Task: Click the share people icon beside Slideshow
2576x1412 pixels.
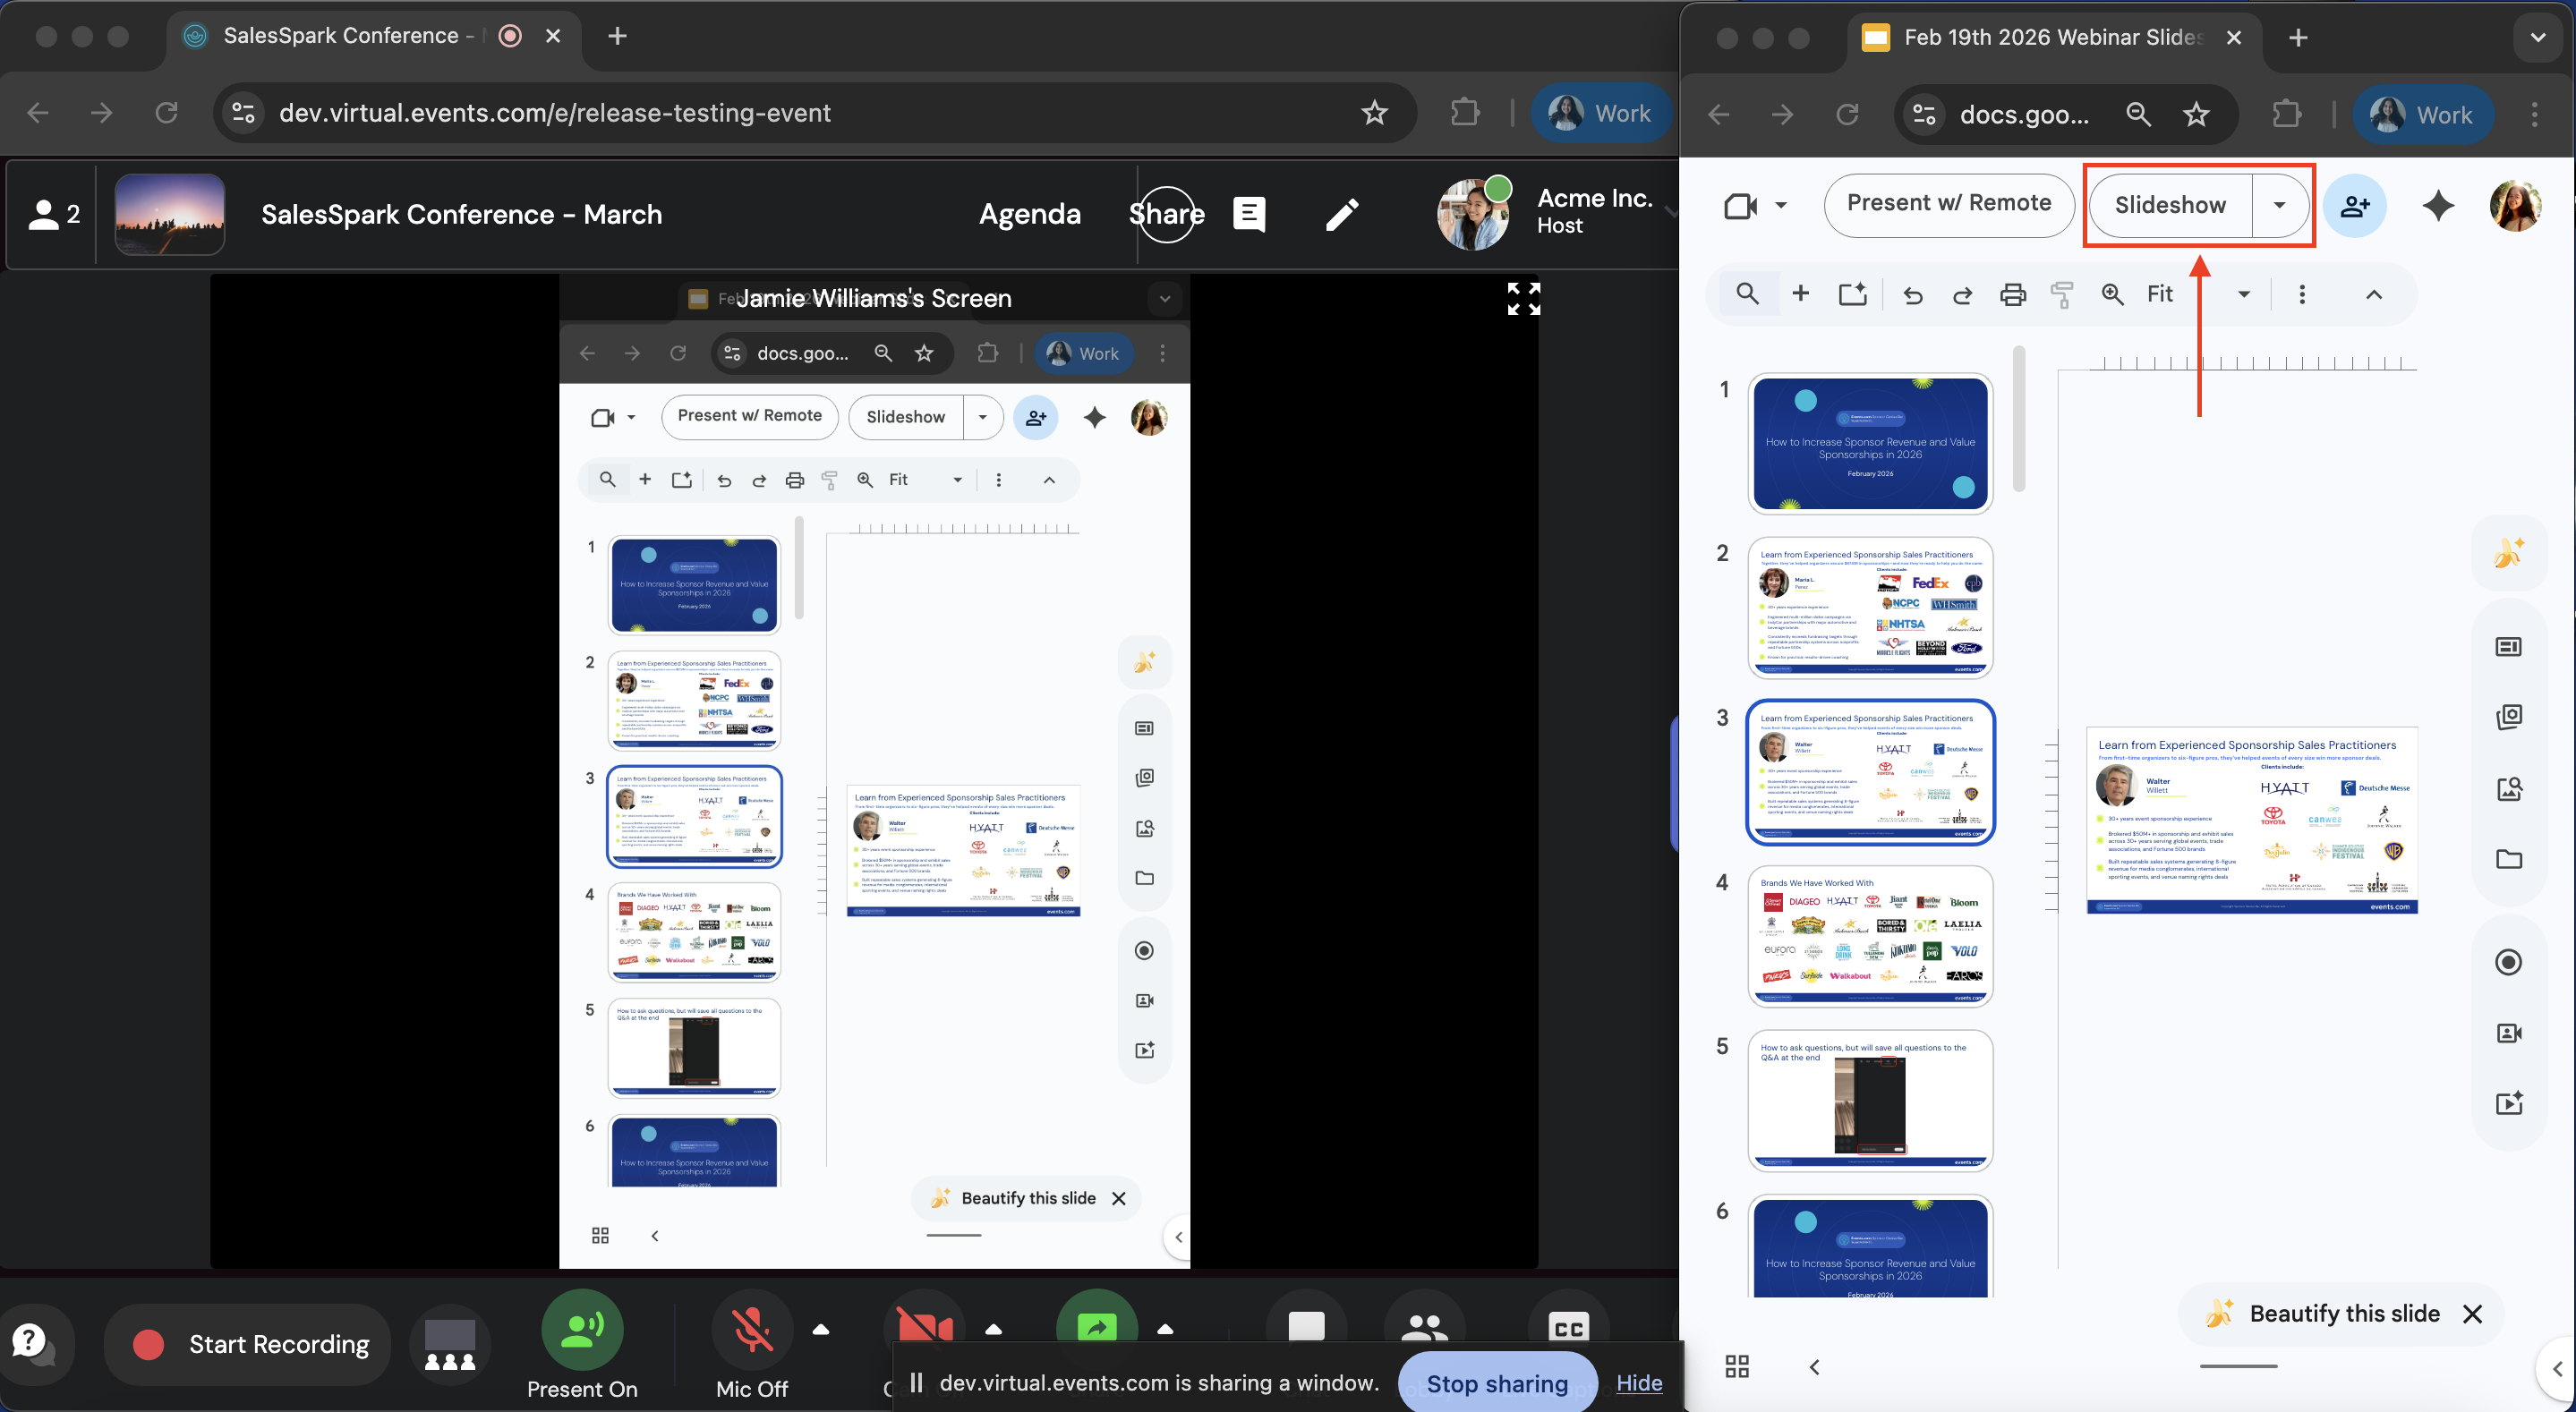Action: coord(2354,206)
